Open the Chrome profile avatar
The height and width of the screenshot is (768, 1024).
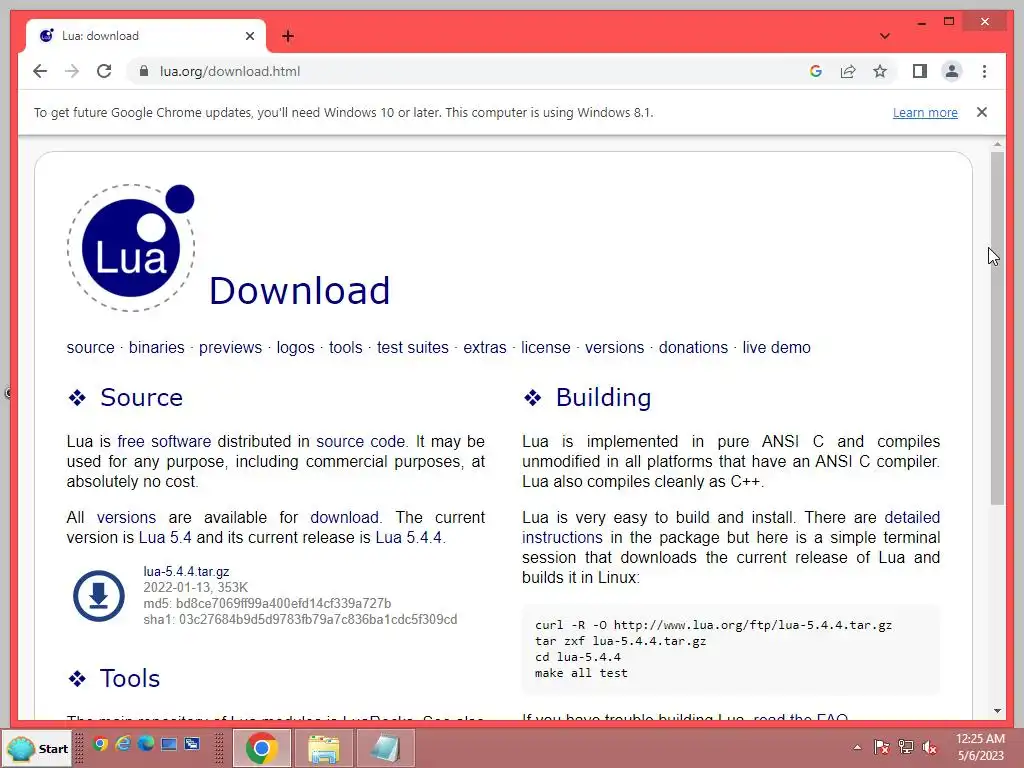coord(952,71)
